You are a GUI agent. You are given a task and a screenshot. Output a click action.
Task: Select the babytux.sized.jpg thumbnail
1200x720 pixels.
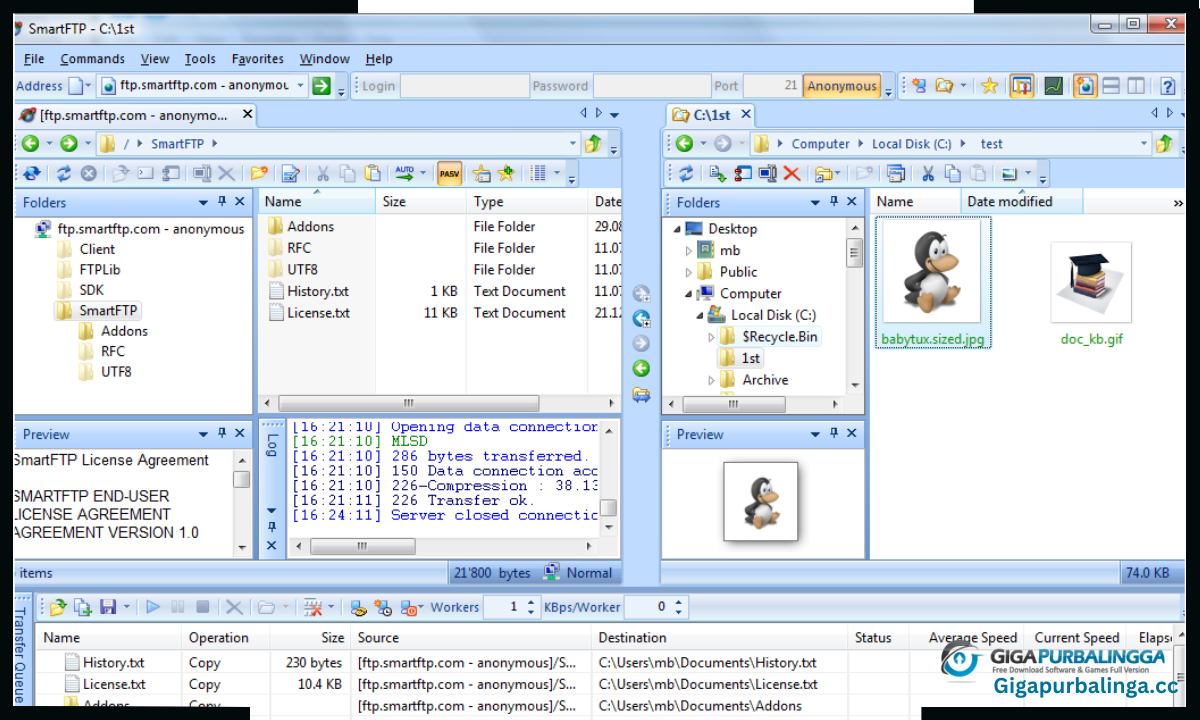pyautogui.click(x=932, y=283)
